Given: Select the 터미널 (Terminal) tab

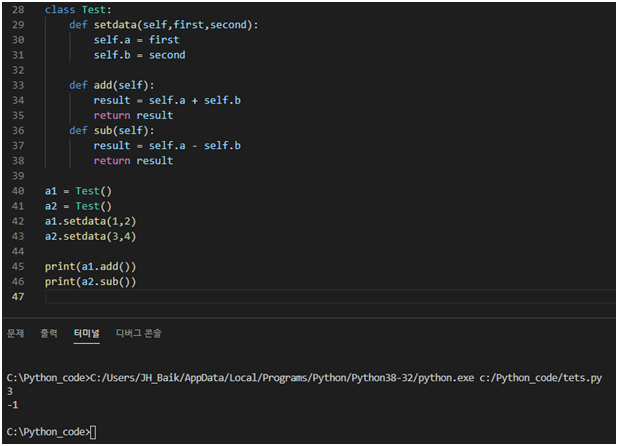Looking at the screenshot, I should 86,333.
